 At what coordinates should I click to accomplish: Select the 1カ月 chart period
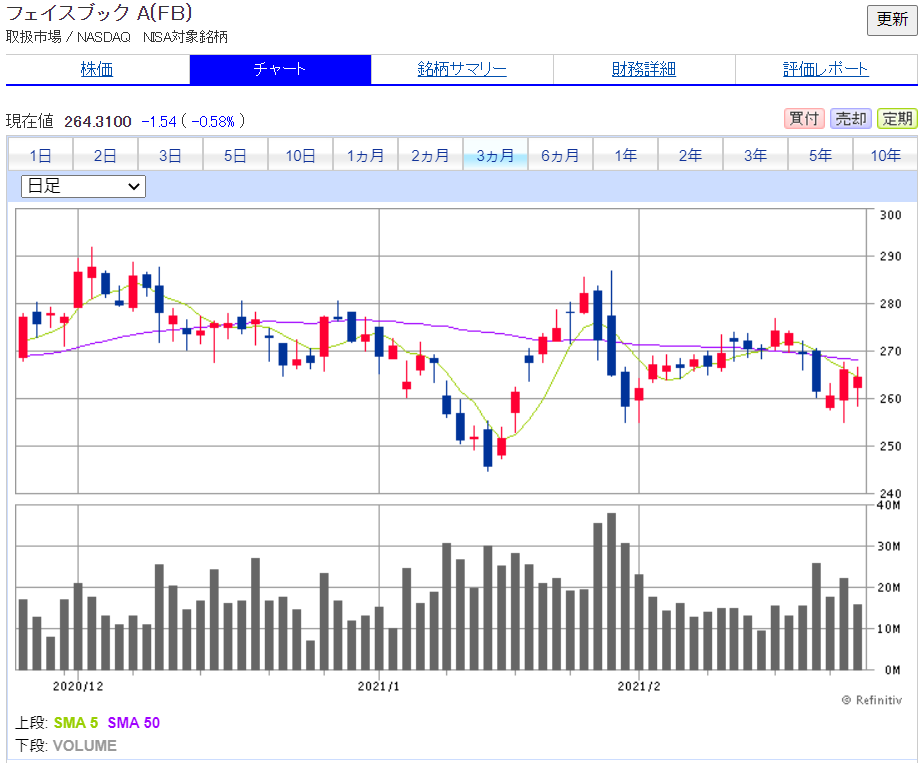[x=366, y=156]
